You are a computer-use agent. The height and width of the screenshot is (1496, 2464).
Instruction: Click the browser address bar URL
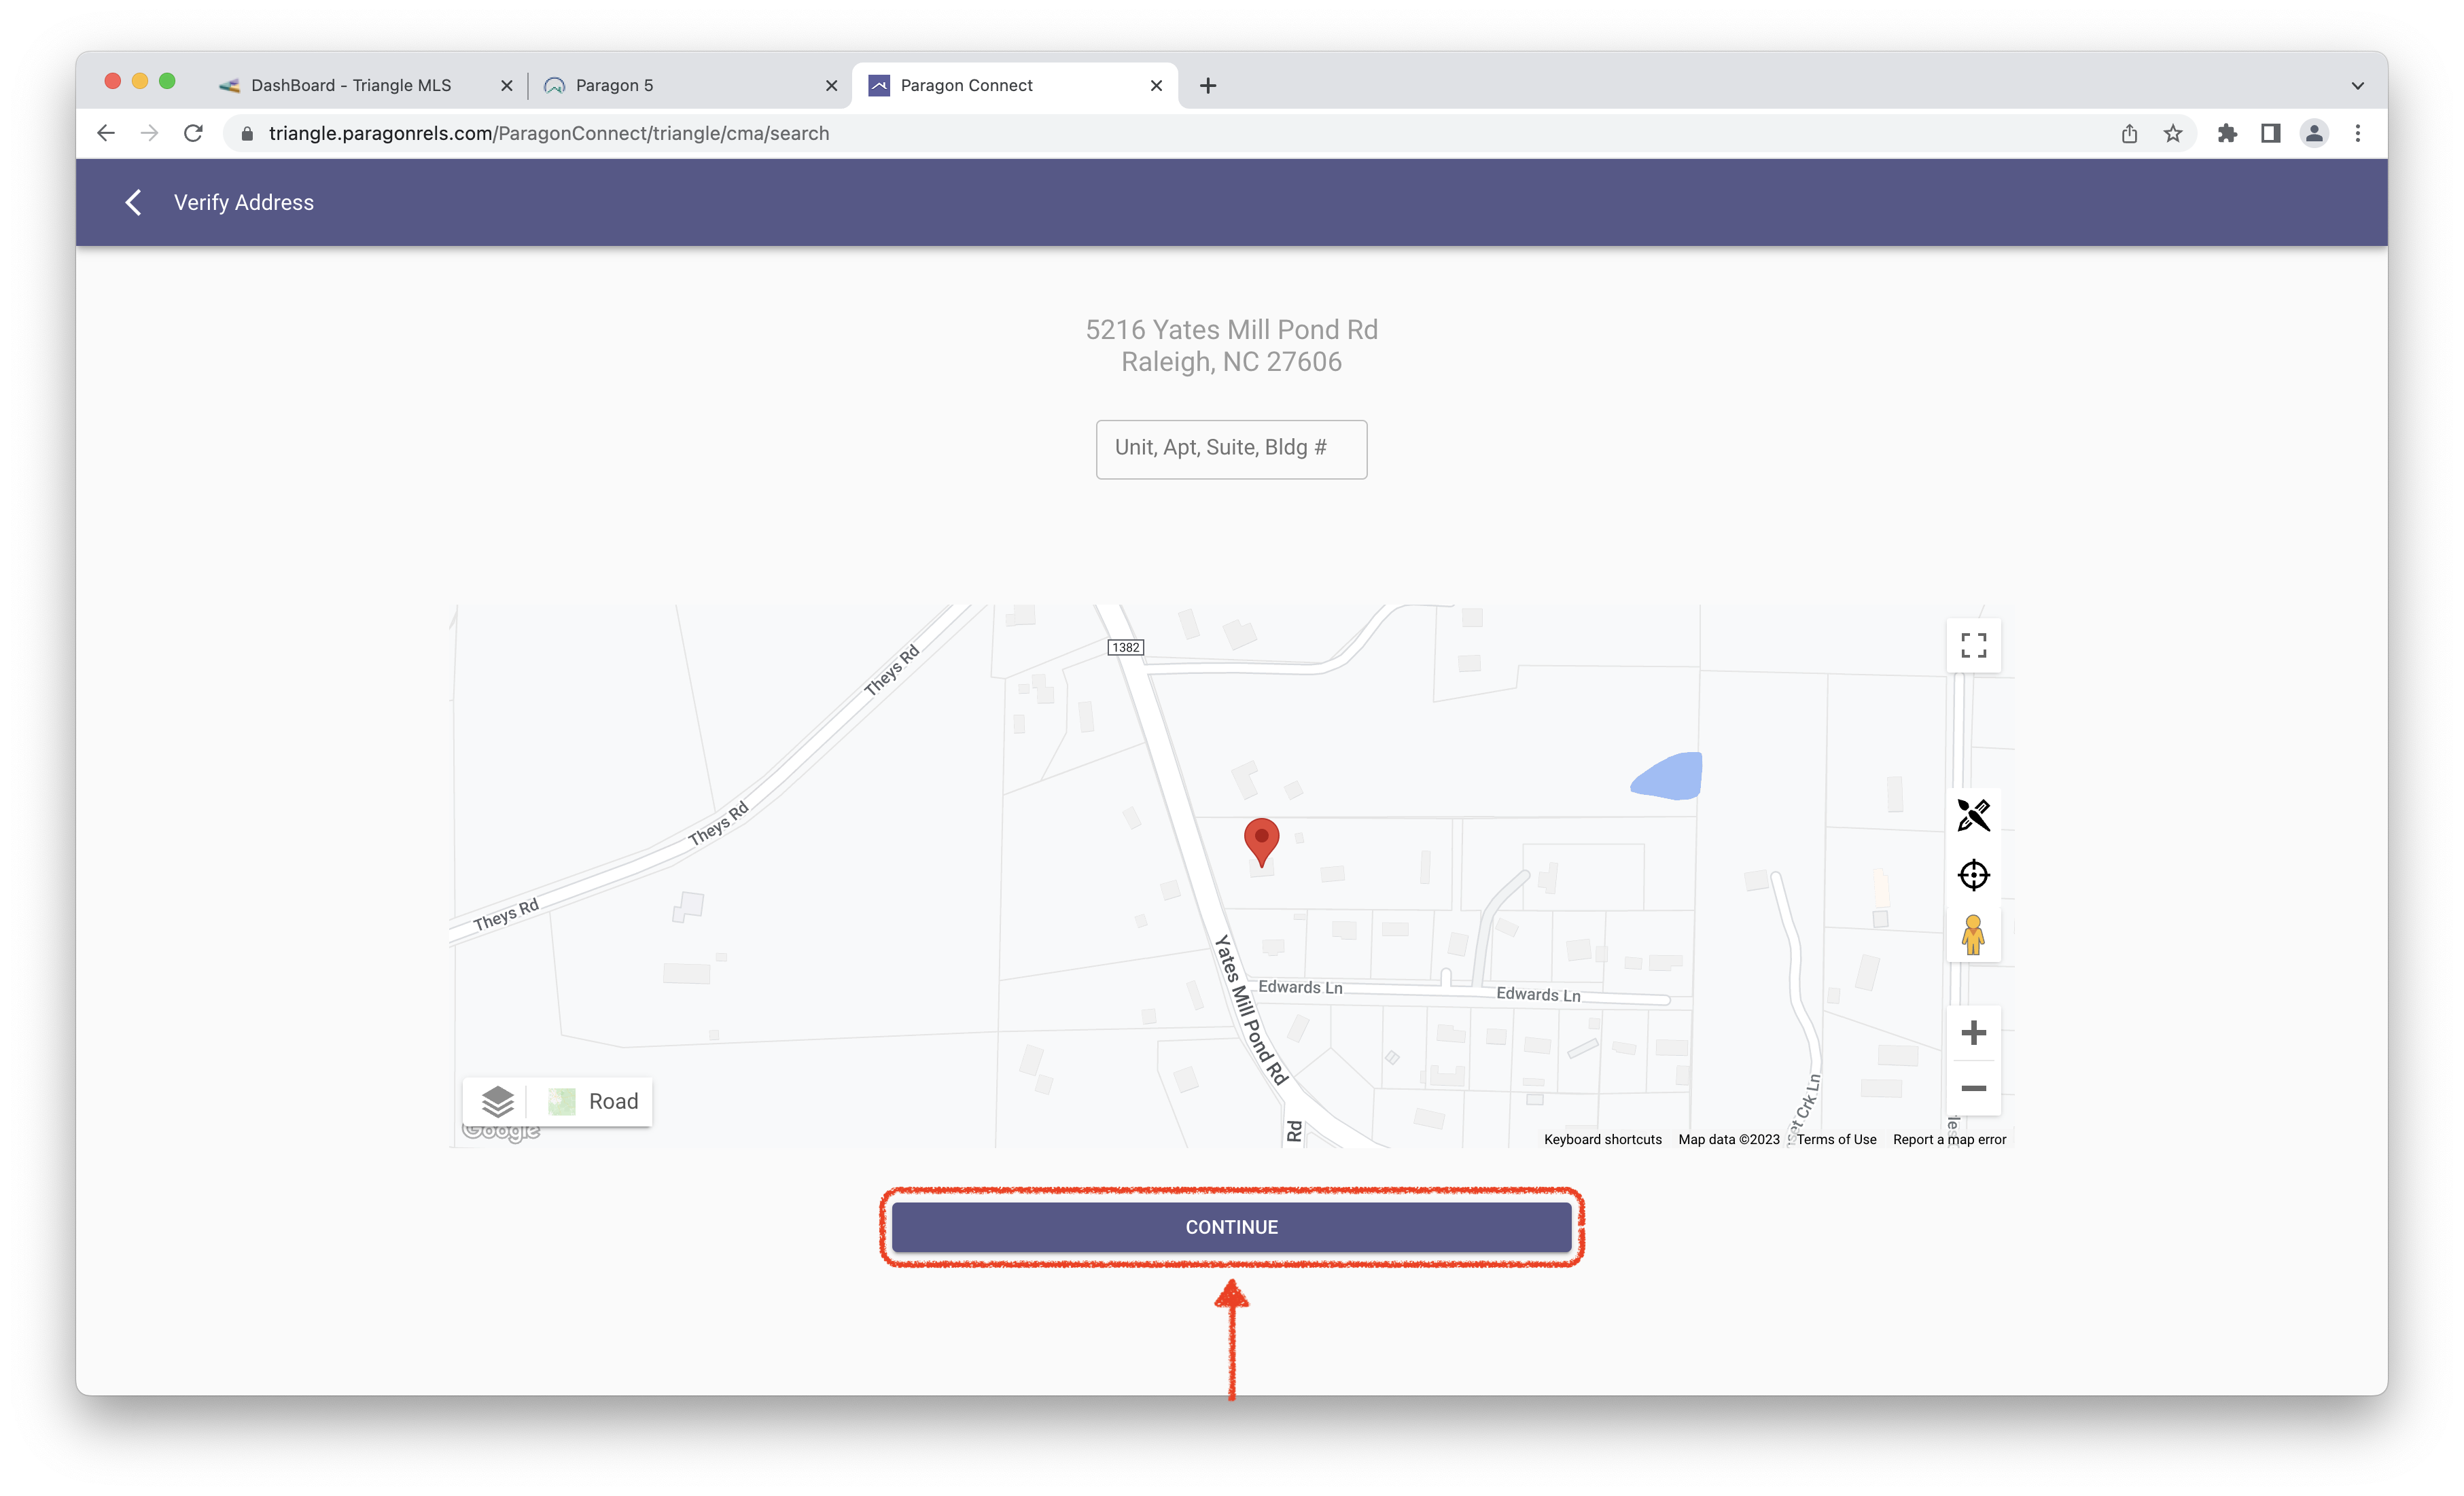click(x=548, y=133)
